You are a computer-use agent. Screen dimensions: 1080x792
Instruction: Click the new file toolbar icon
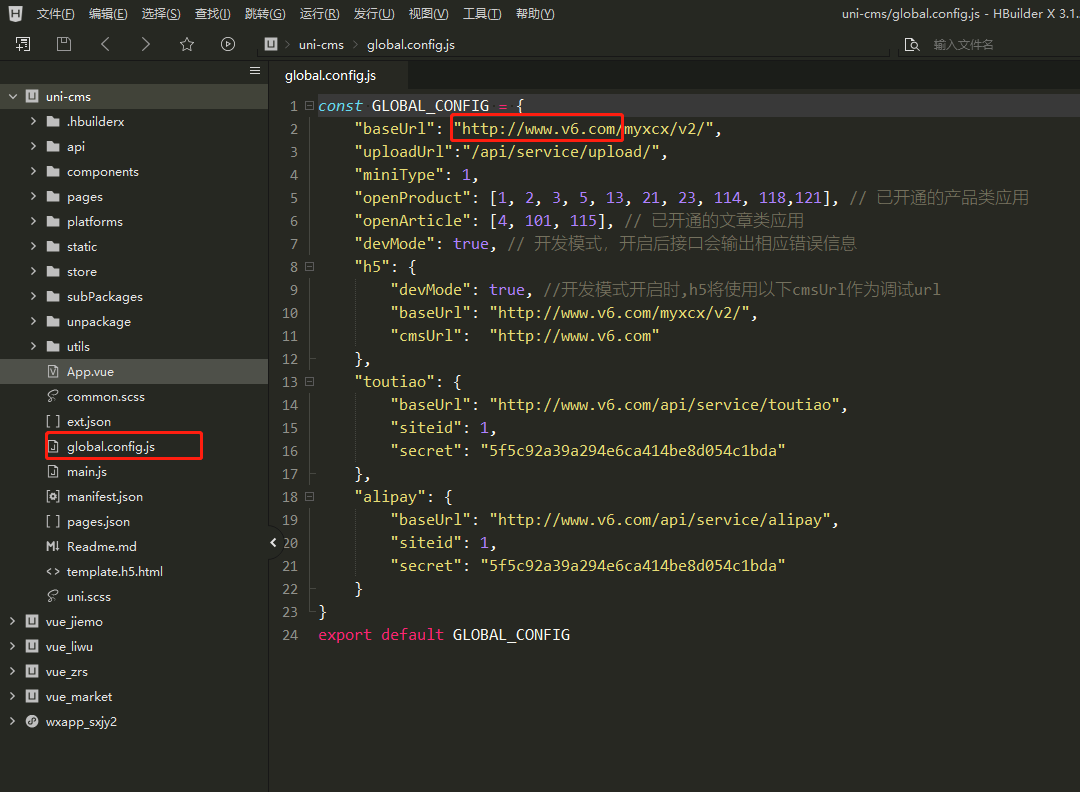point(22,44)
